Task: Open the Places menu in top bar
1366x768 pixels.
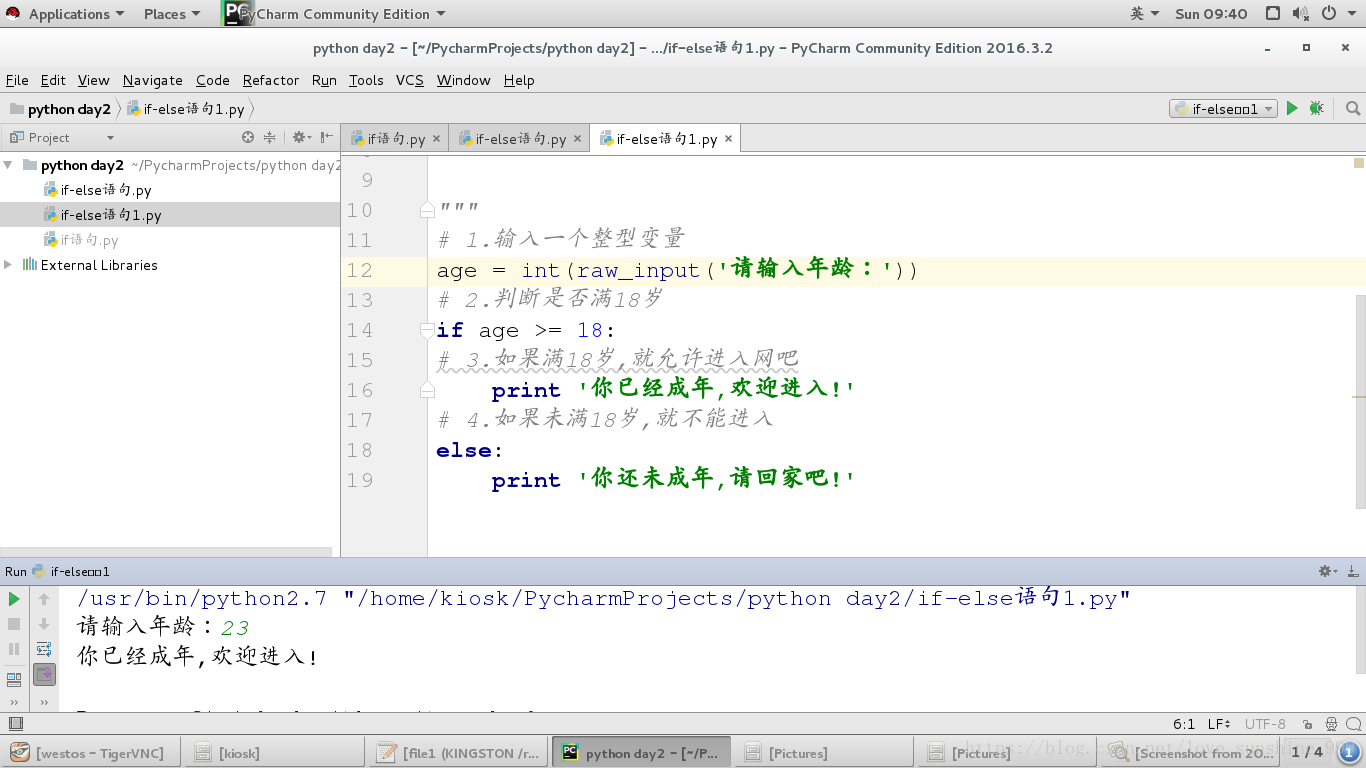Action: (171, 14)
